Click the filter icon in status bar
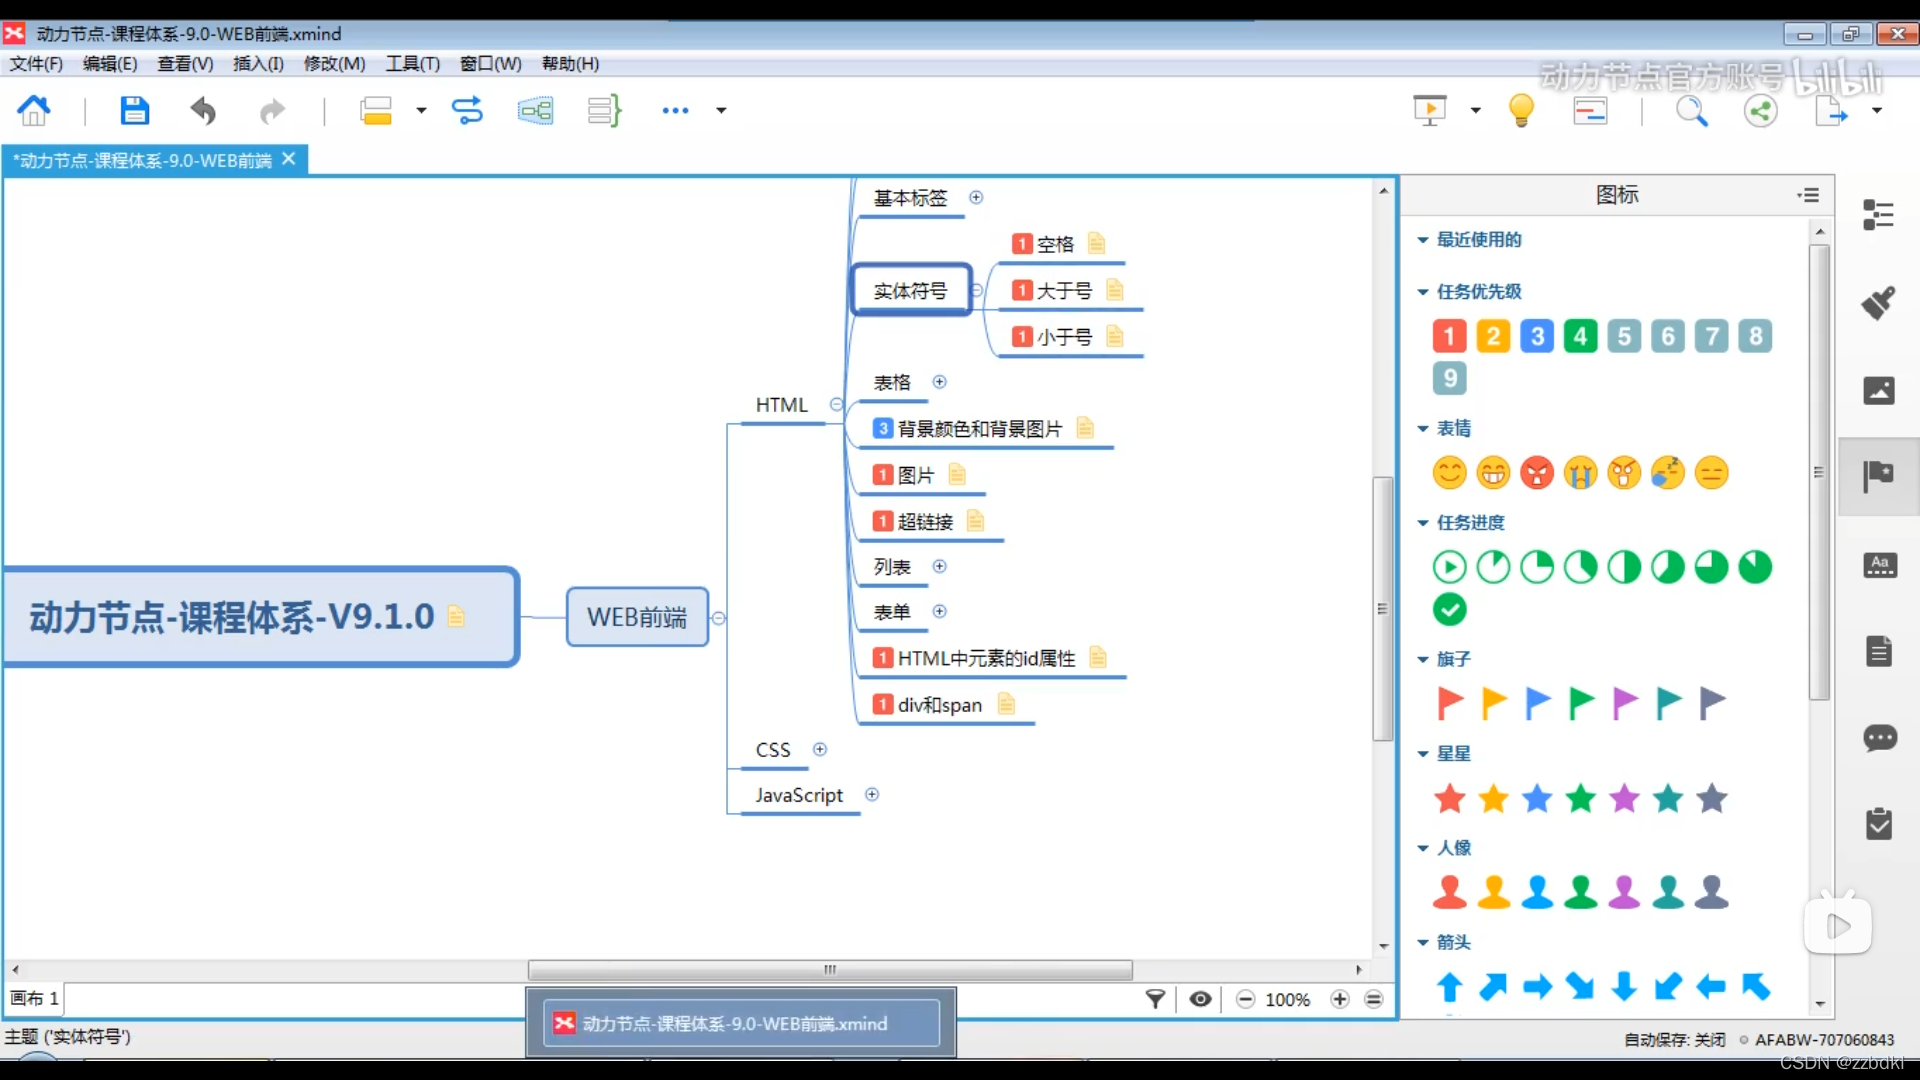1920x1080 pixels. pyautogui.click(x=1155, y=999)
